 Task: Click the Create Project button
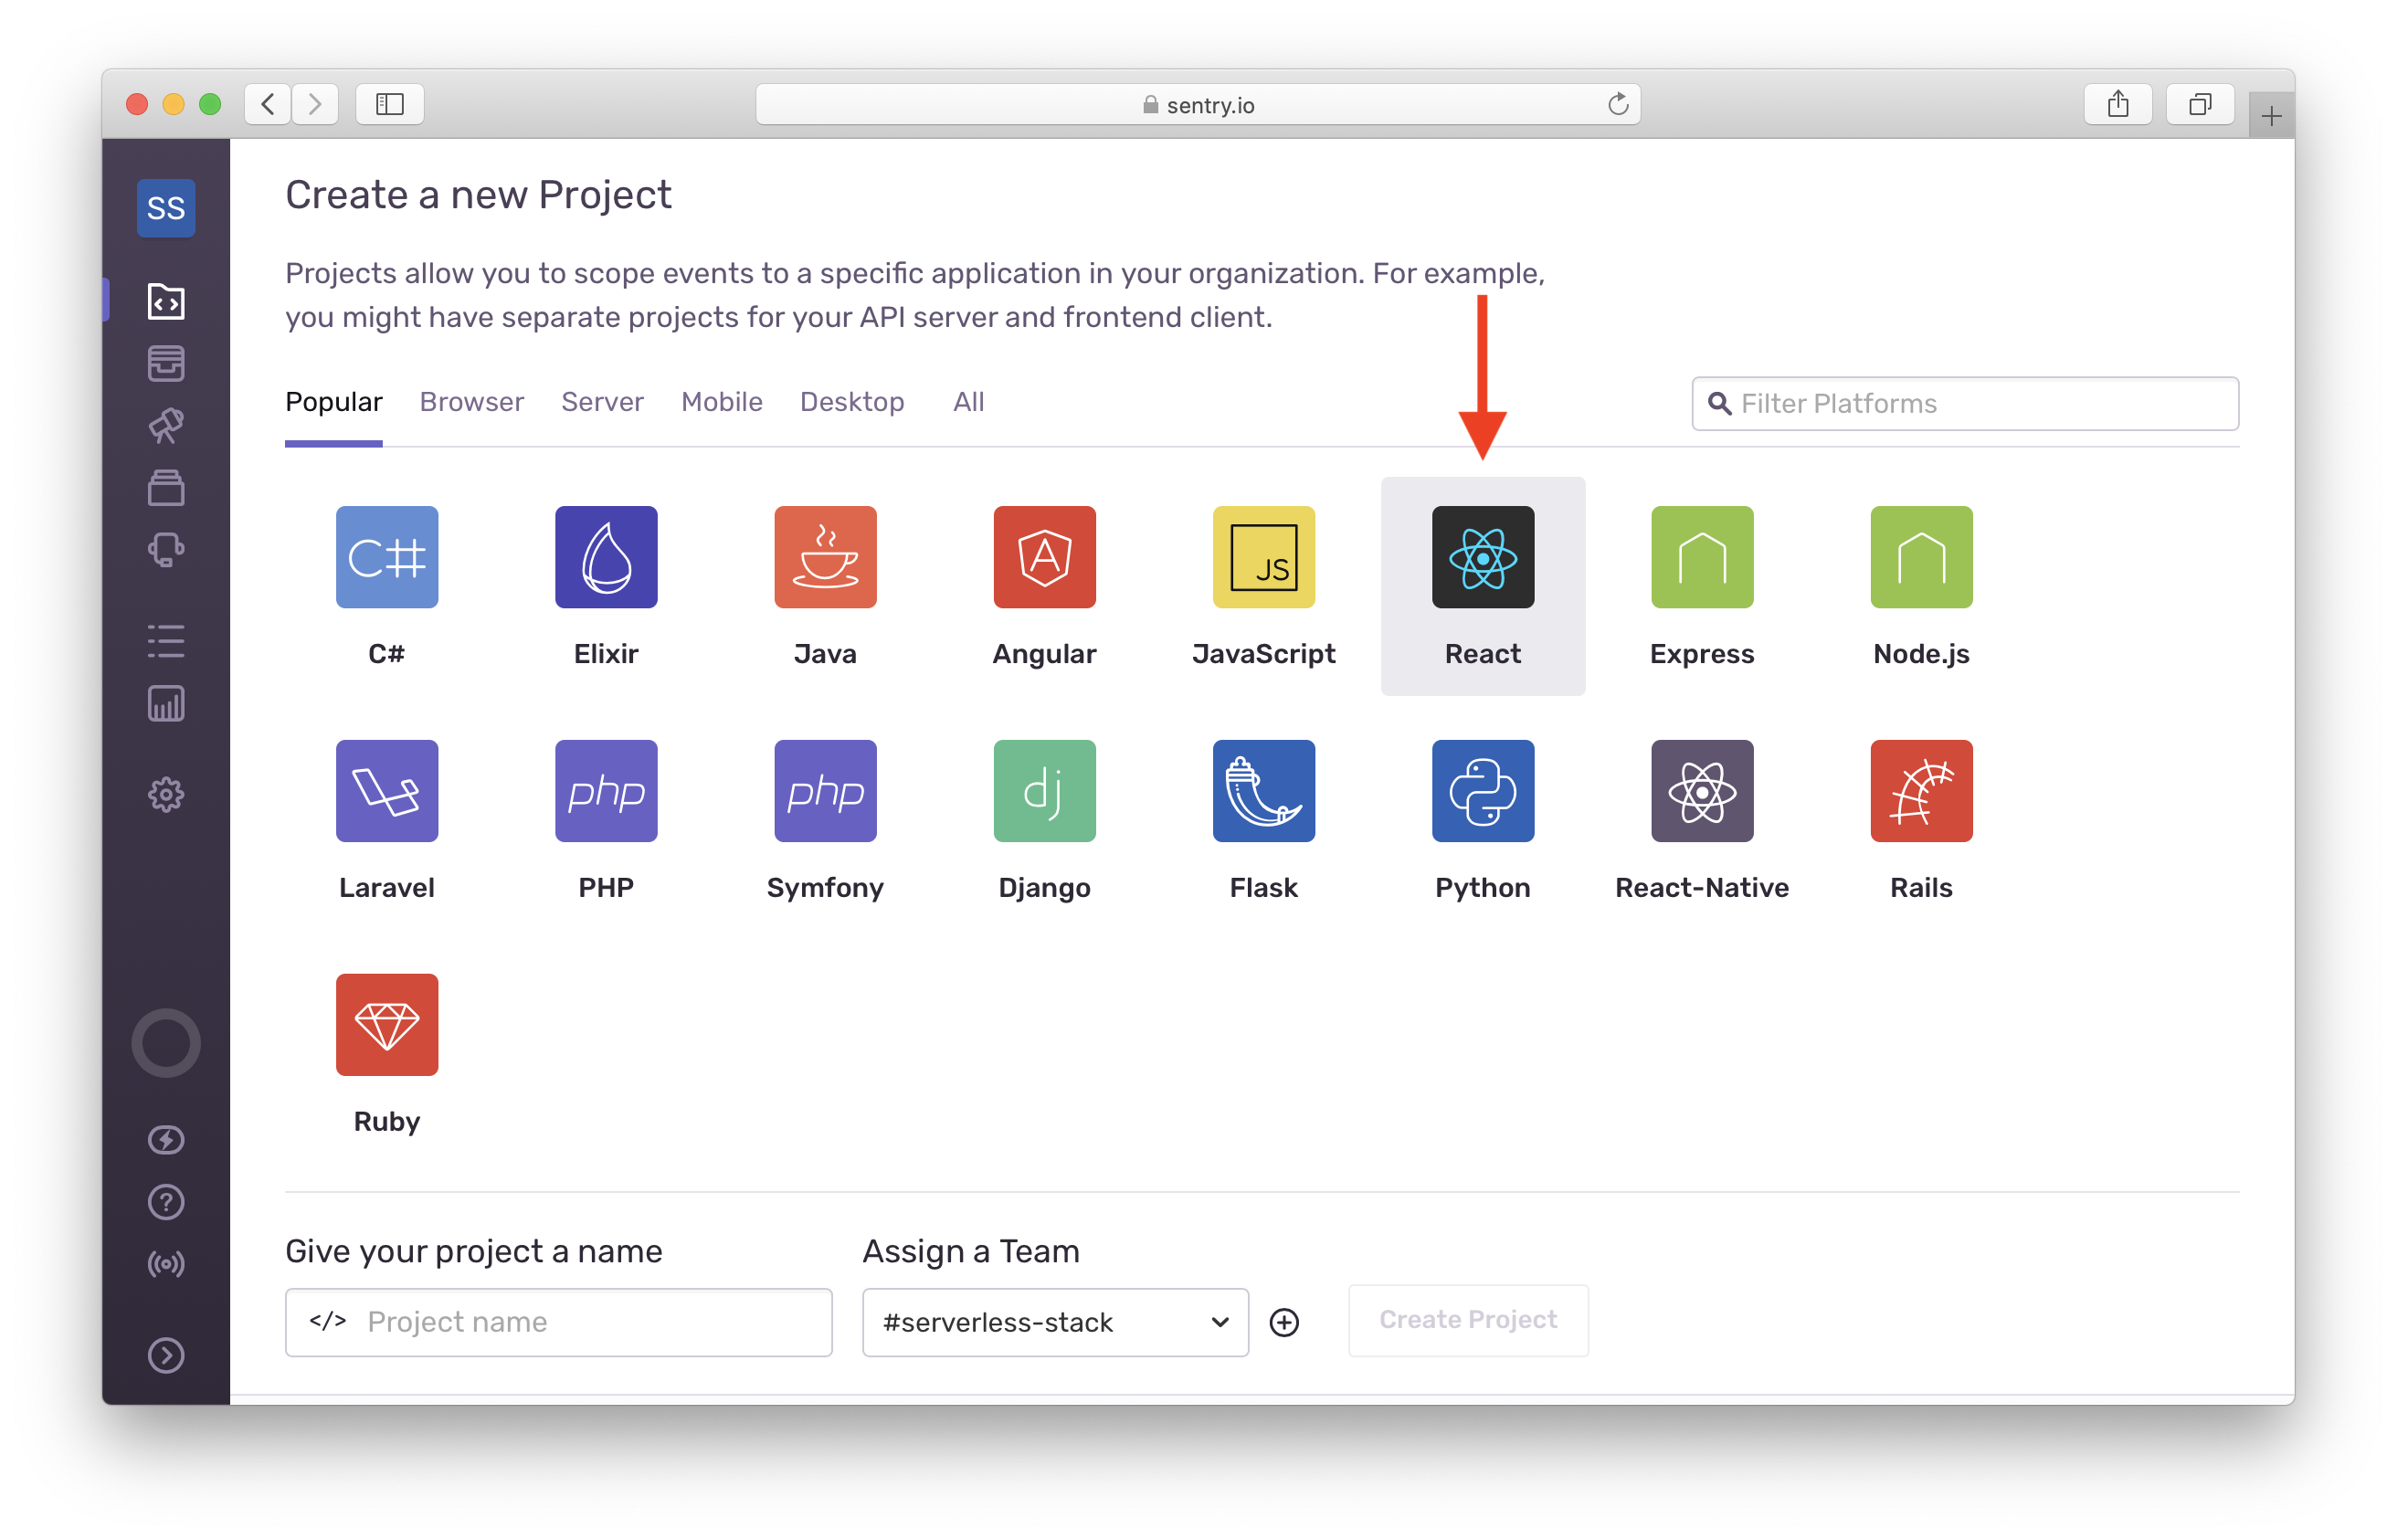pyautogui.click(x=1468, y=1320)
